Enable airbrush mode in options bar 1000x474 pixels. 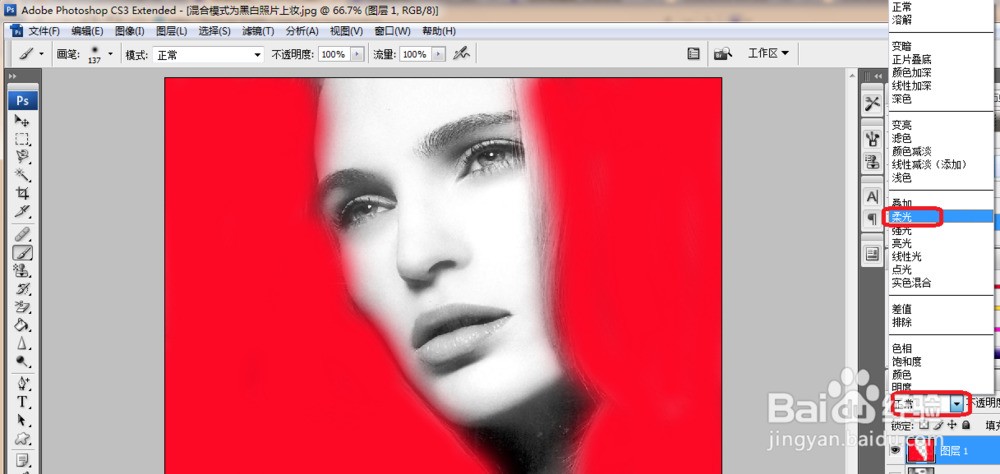[x=460, y=55]
